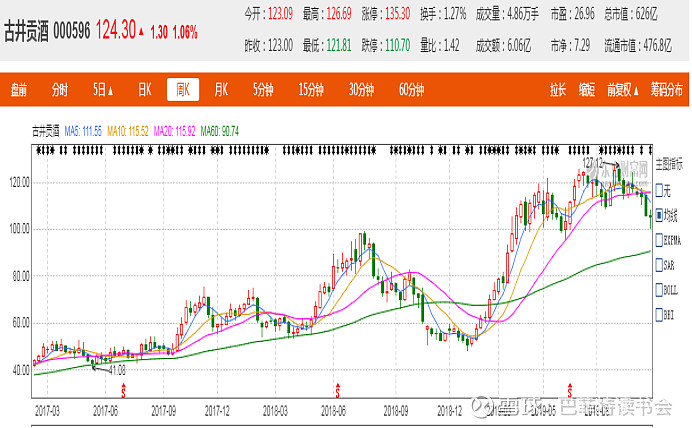Click the 昨收 value 123.00

coord(280,45)
